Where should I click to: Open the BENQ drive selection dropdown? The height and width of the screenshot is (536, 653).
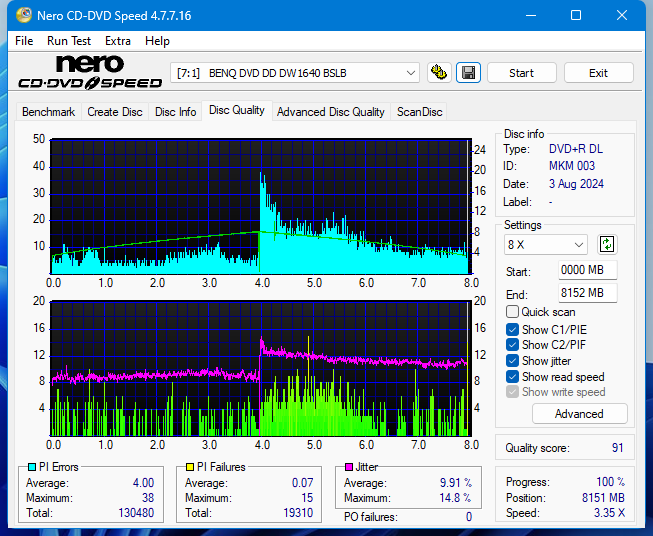[295, 73]
